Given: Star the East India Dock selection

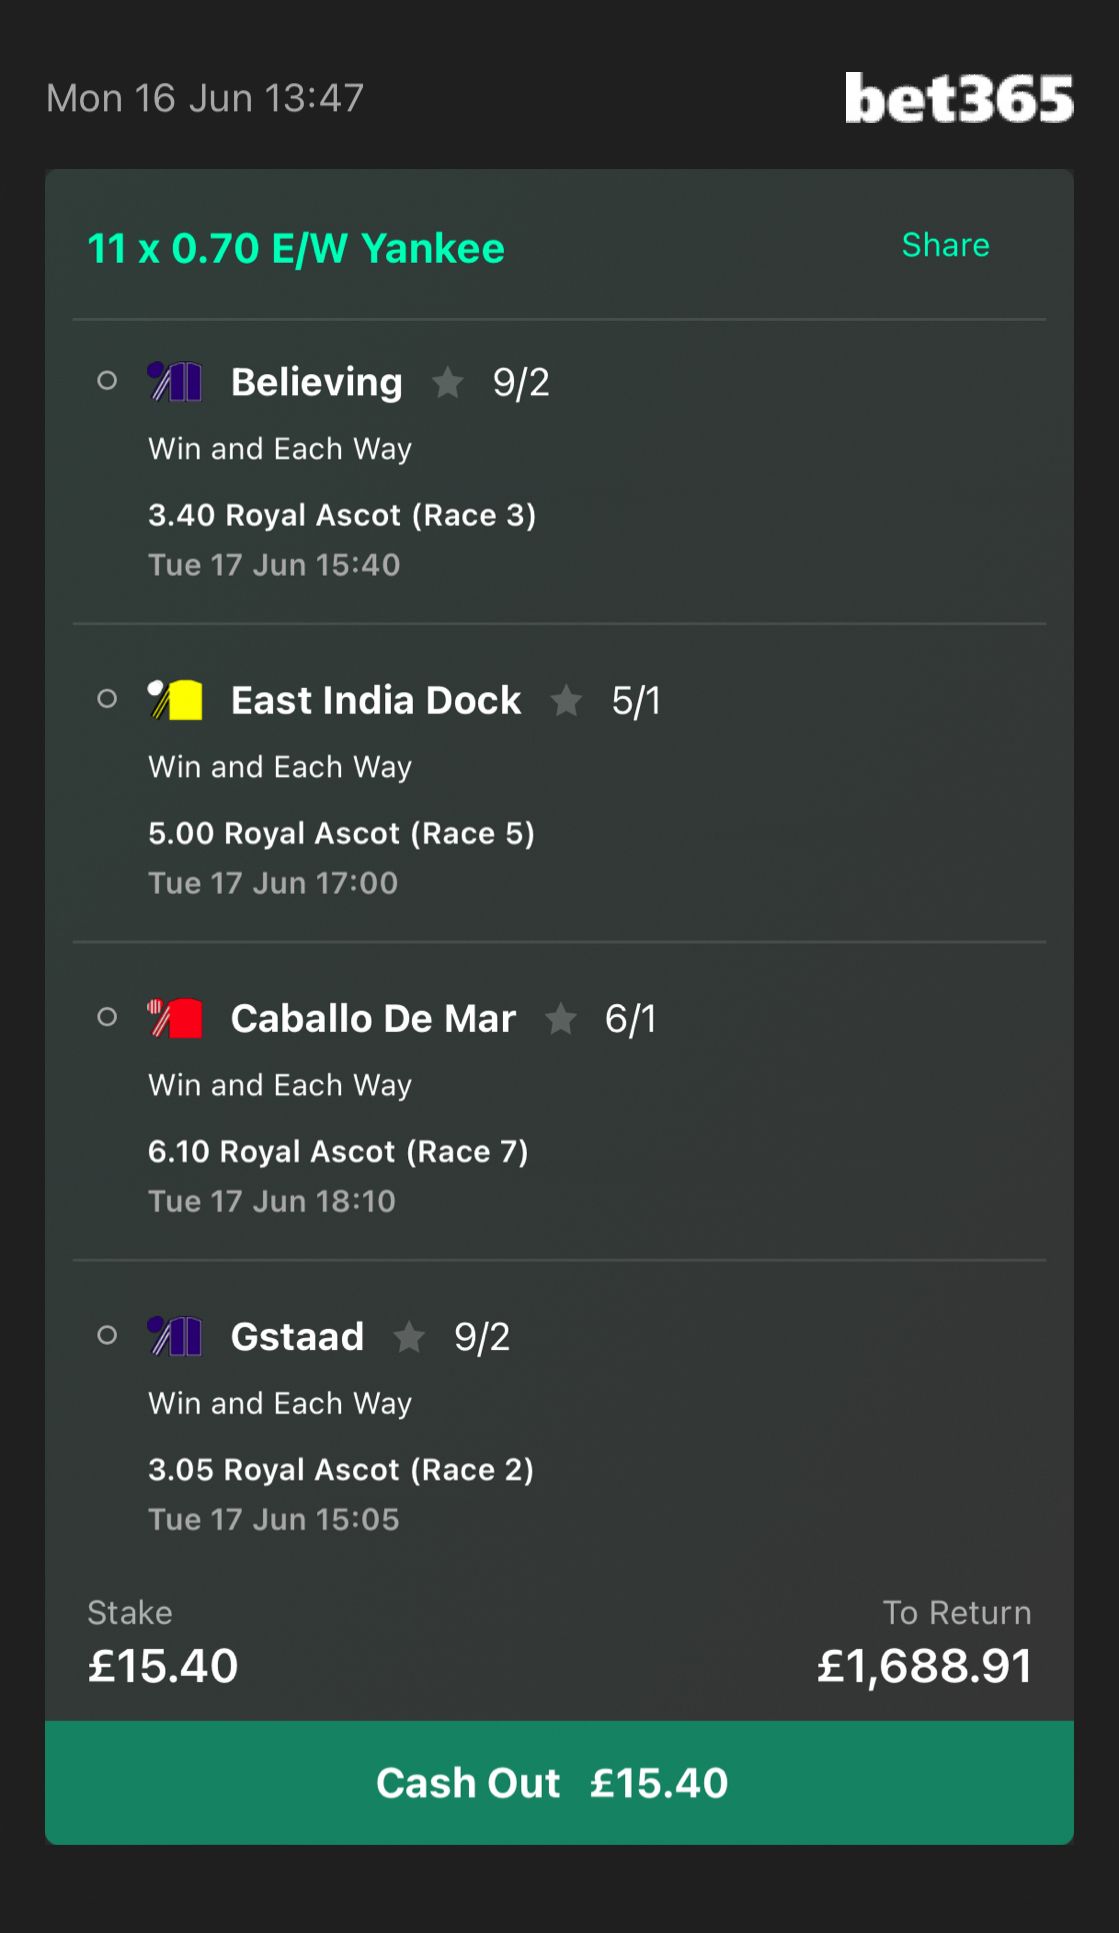Looking at the screenshot, I should pos(566,700).
